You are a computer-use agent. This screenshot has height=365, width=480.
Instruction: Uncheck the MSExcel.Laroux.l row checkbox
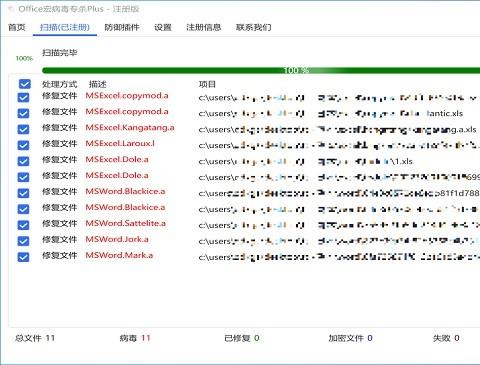[23, 145]
